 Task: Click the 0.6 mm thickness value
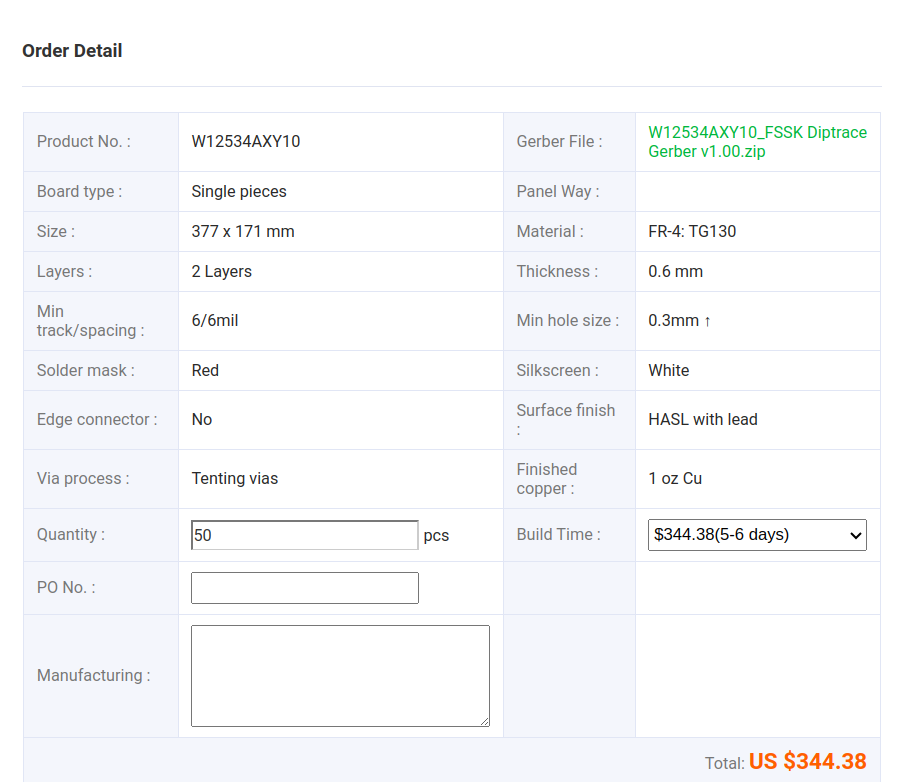tap(675, 272)
